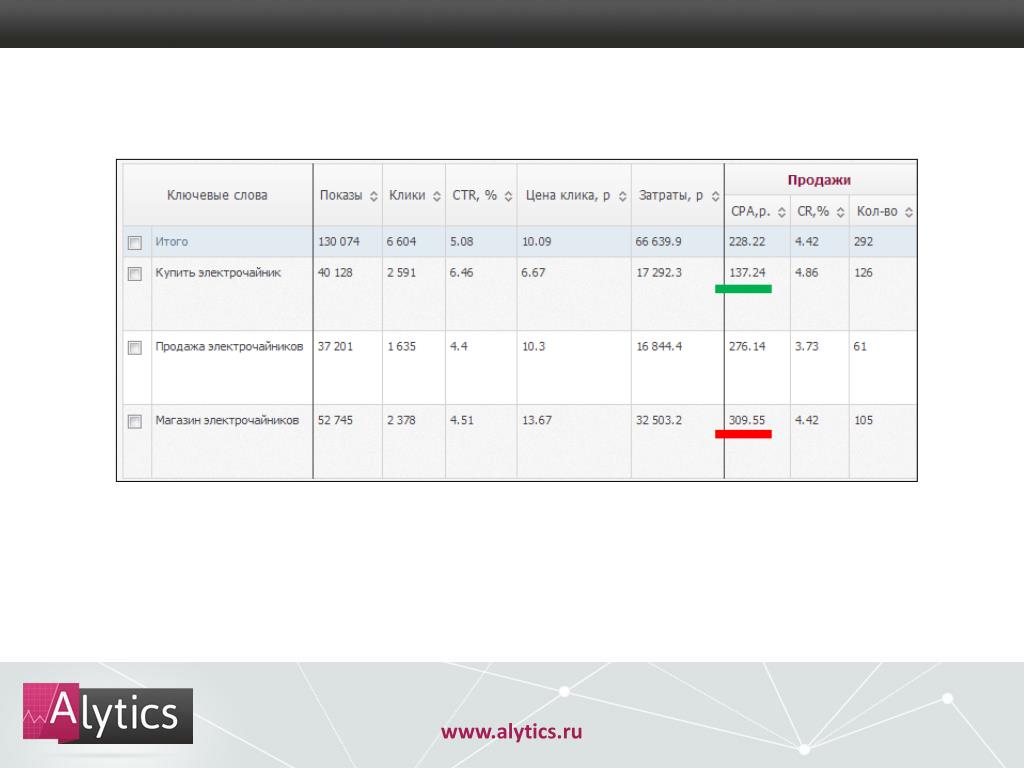Sort by Затраты column arrows
Image resolution: width=1024 pixels, height=768 pixels.
pyautogui.click(x=715, y=196)
